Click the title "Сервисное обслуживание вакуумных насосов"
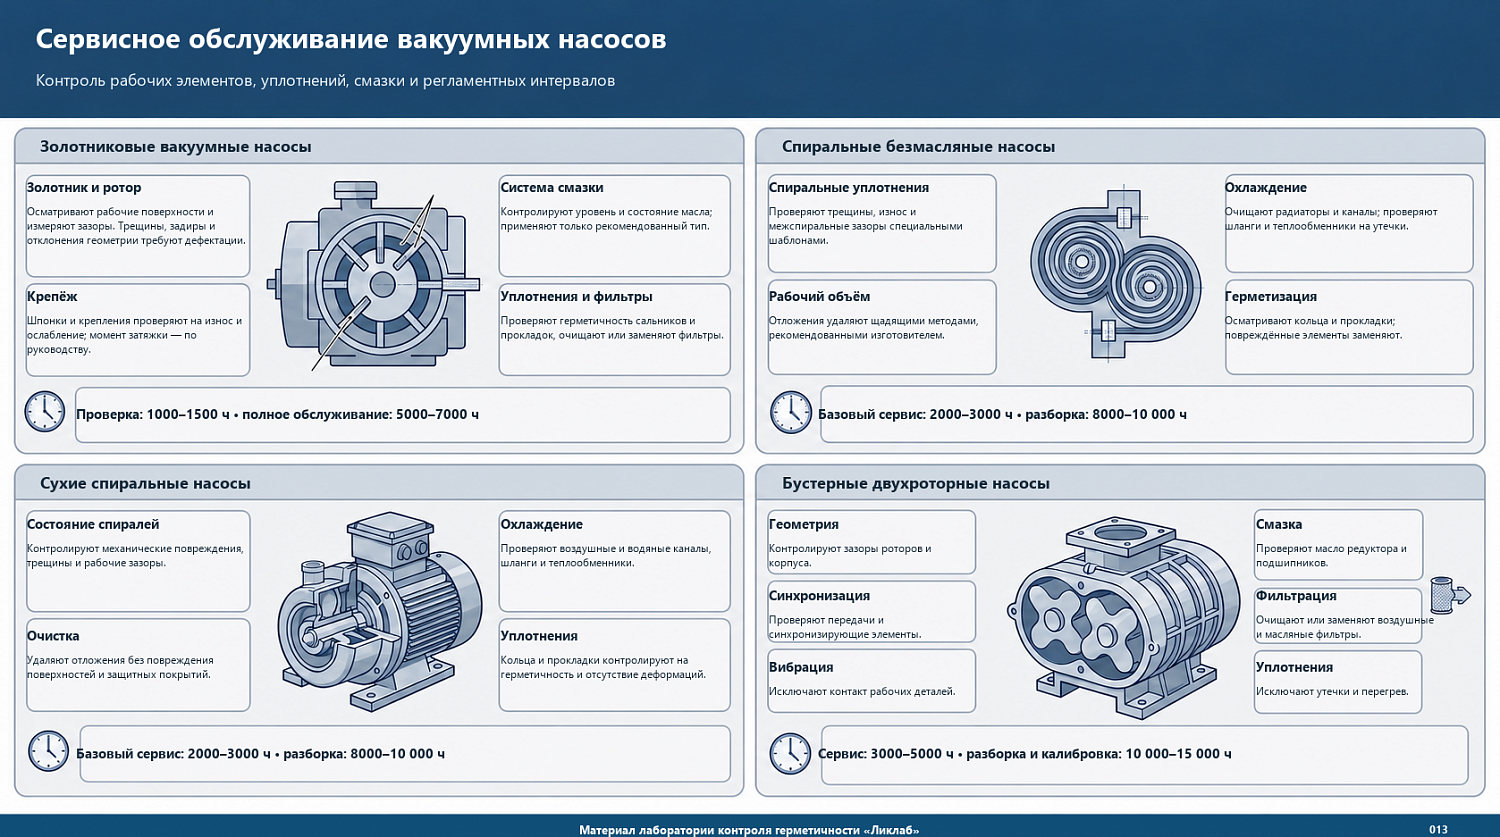Image resolution: width=1500 pixels, height=837 pixels. coord(351,39)
